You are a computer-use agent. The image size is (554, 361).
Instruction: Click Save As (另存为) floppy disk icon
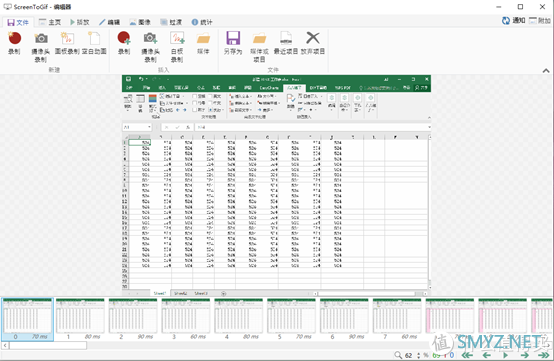tap(233, 43)
